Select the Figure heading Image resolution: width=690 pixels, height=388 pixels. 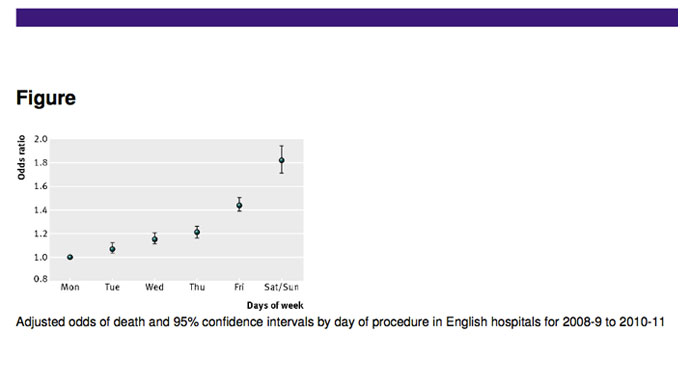tap(46, 98)
